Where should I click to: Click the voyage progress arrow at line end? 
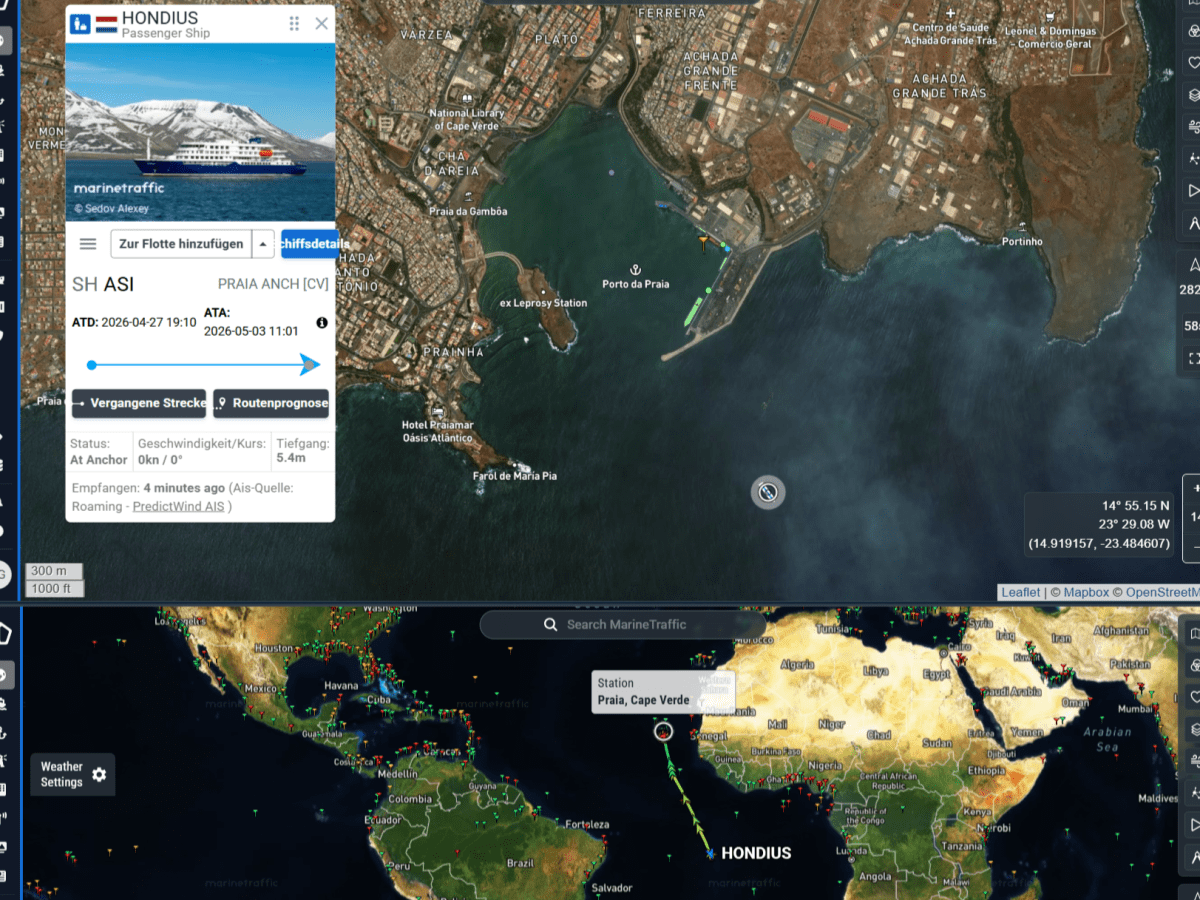tap(310, 364)
